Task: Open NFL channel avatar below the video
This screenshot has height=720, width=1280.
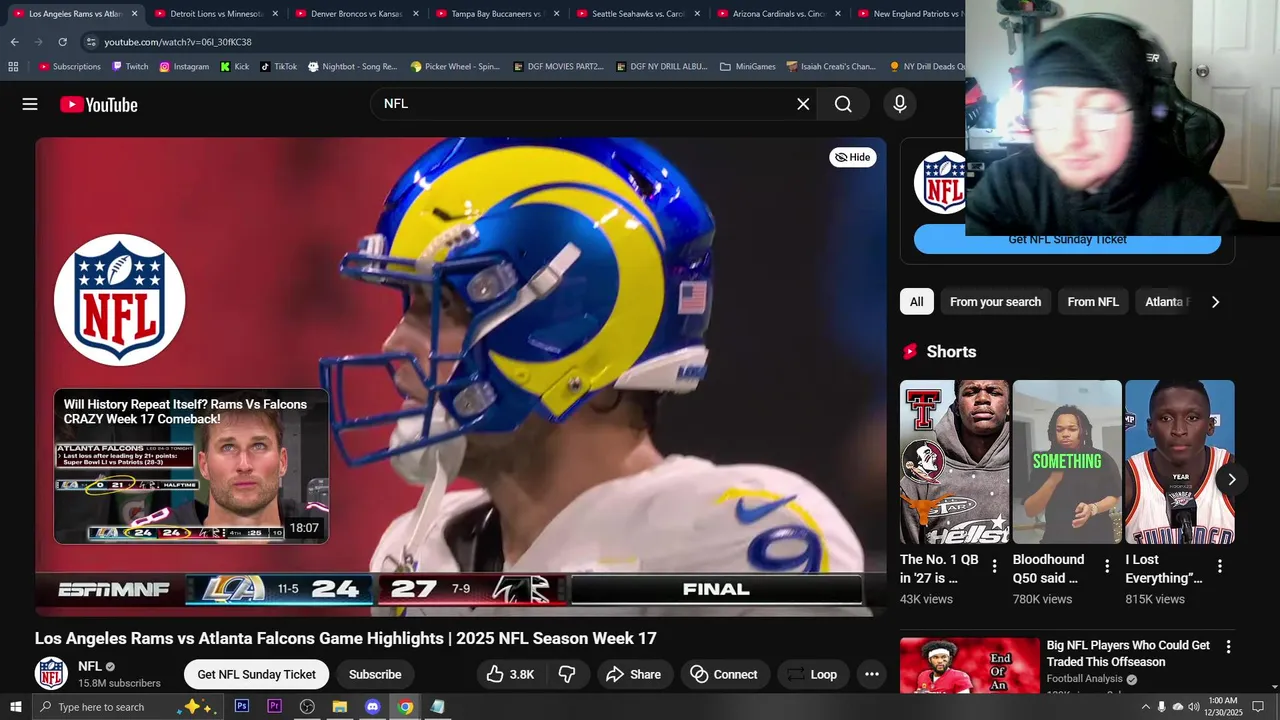Action: [51, 674]
